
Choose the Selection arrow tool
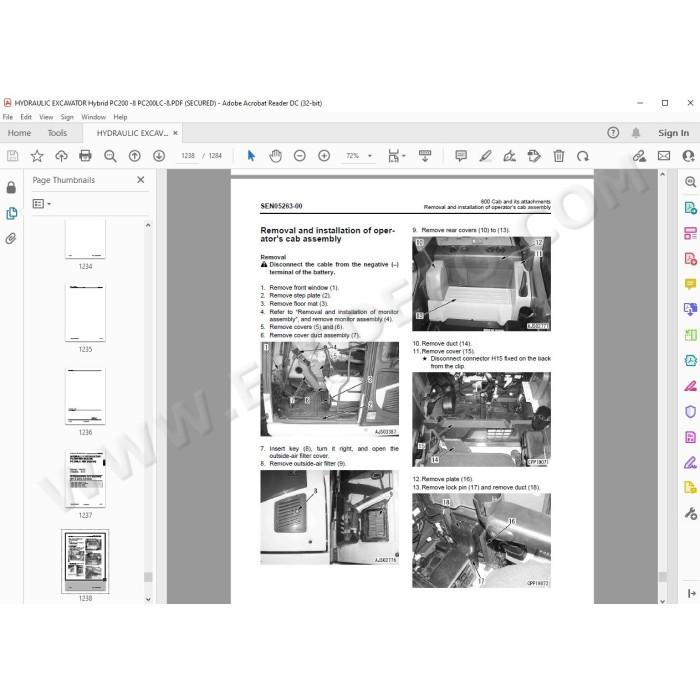(x=251, y=156)
